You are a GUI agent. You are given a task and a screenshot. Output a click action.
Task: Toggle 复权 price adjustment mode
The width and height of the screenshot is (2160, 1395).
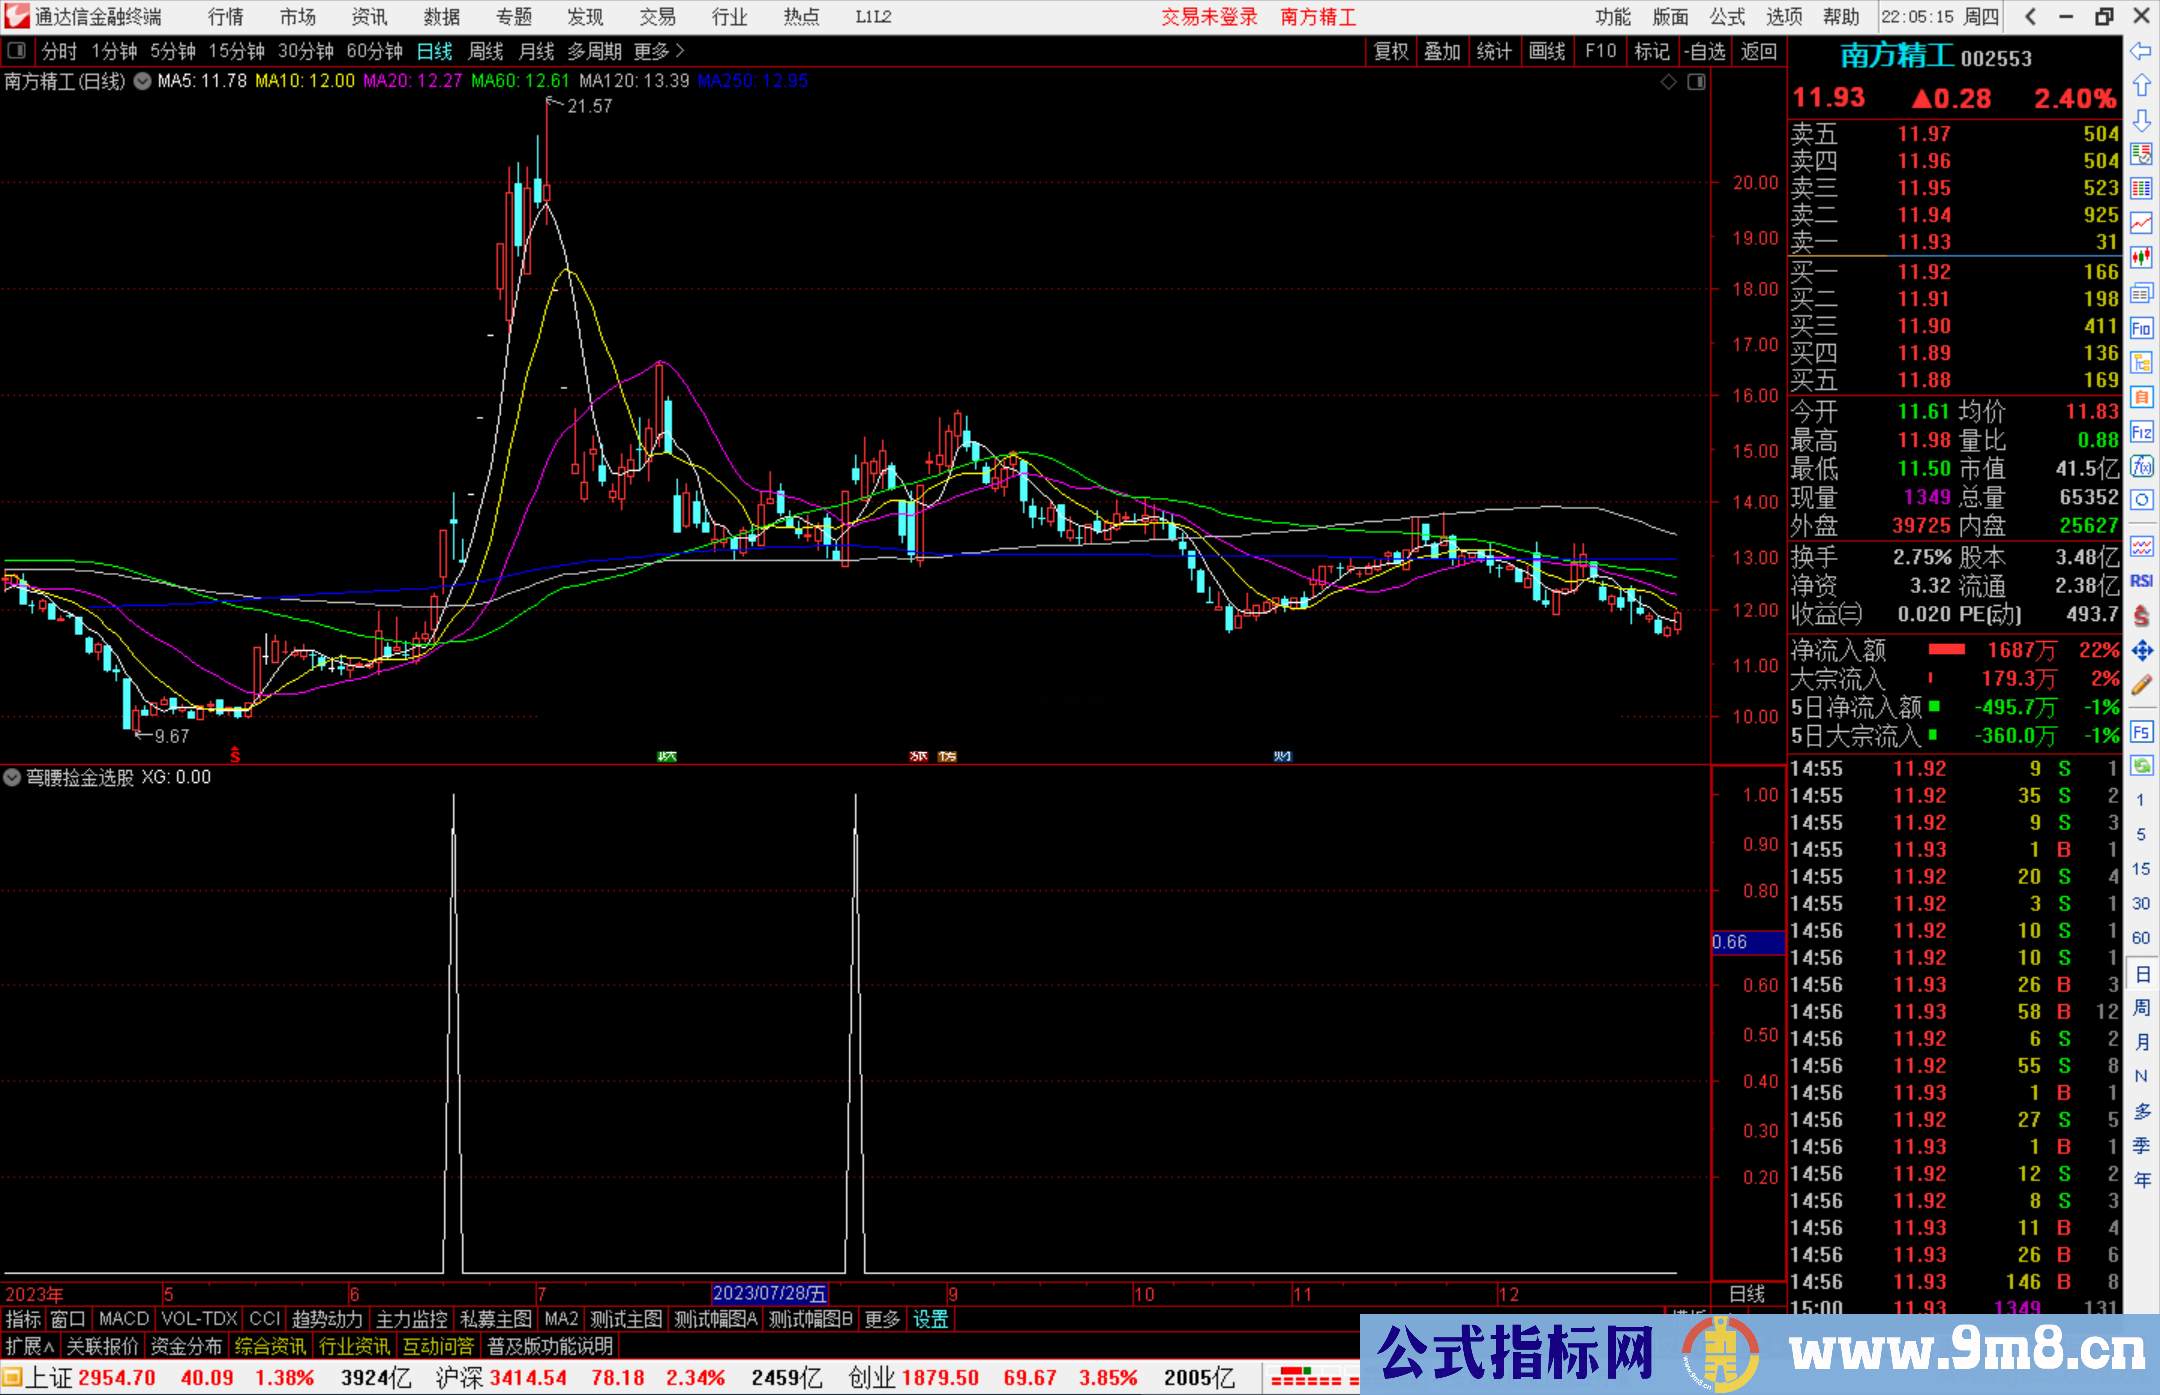point(1390,51)
